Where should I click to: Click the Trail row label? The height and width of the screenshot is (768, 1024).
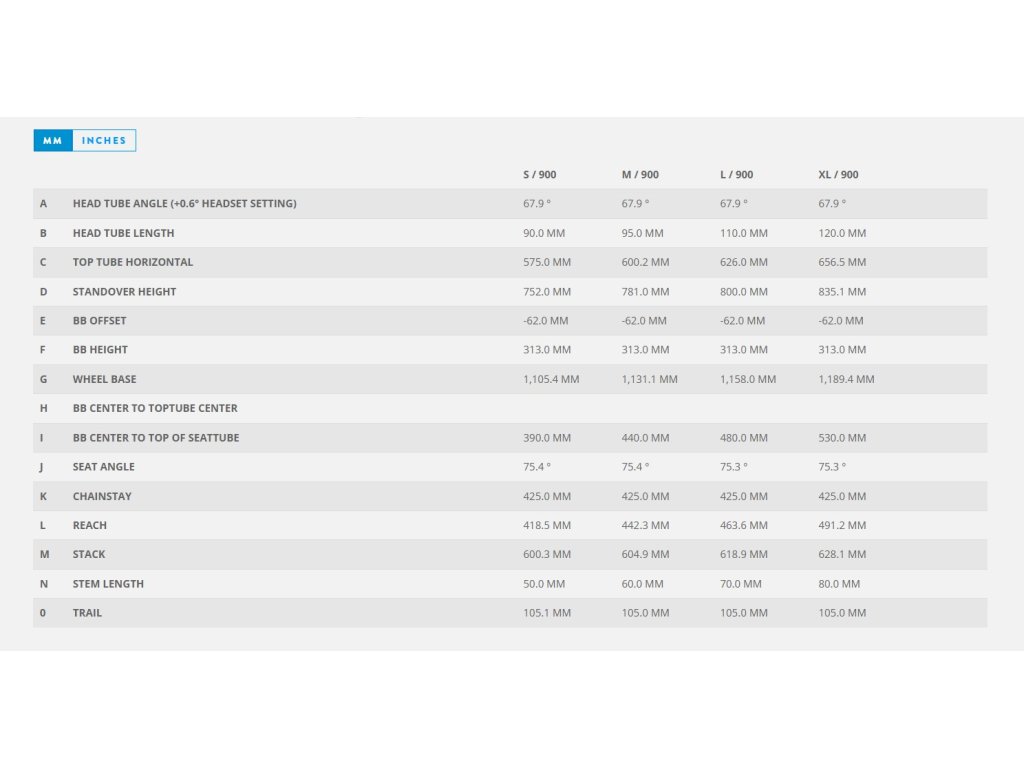(87, 613)
